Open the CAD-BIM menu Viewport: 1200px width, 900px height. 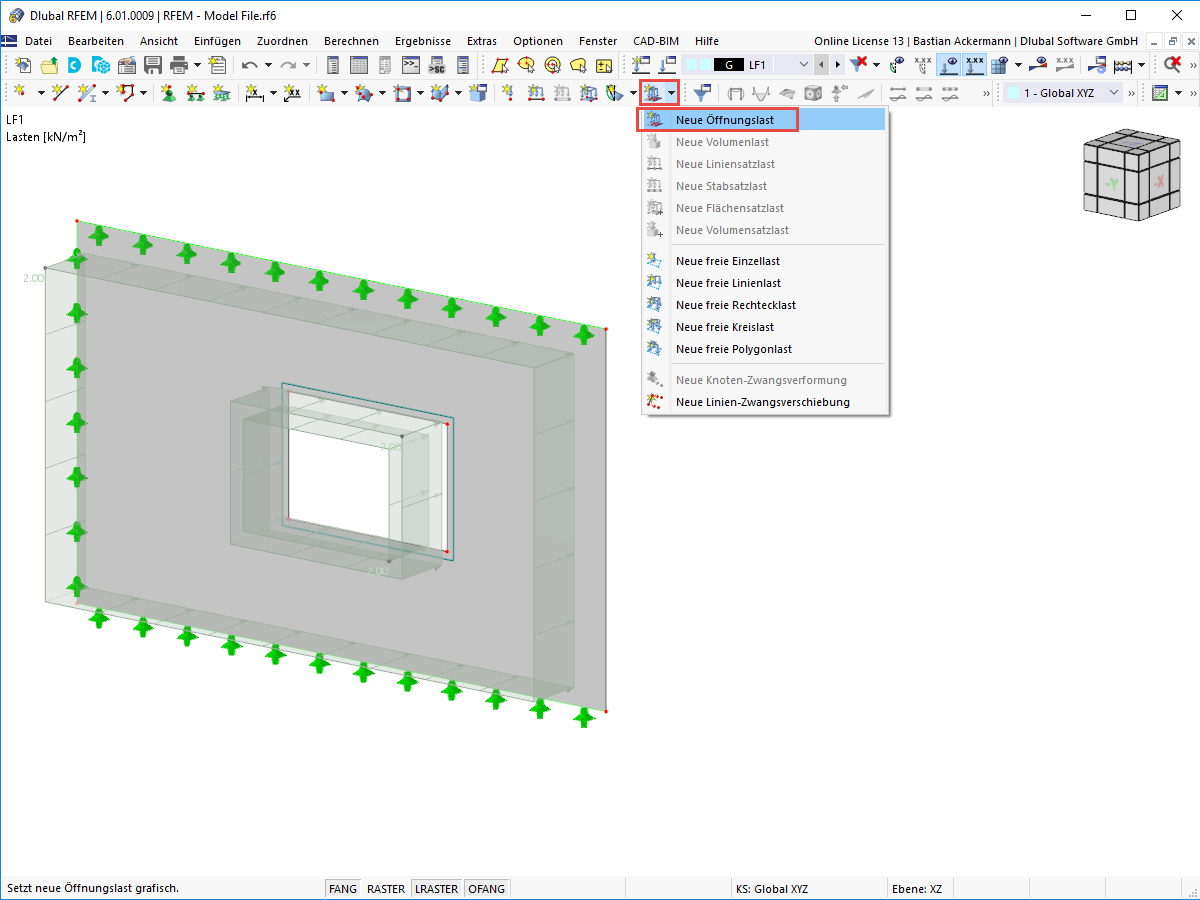656,41
